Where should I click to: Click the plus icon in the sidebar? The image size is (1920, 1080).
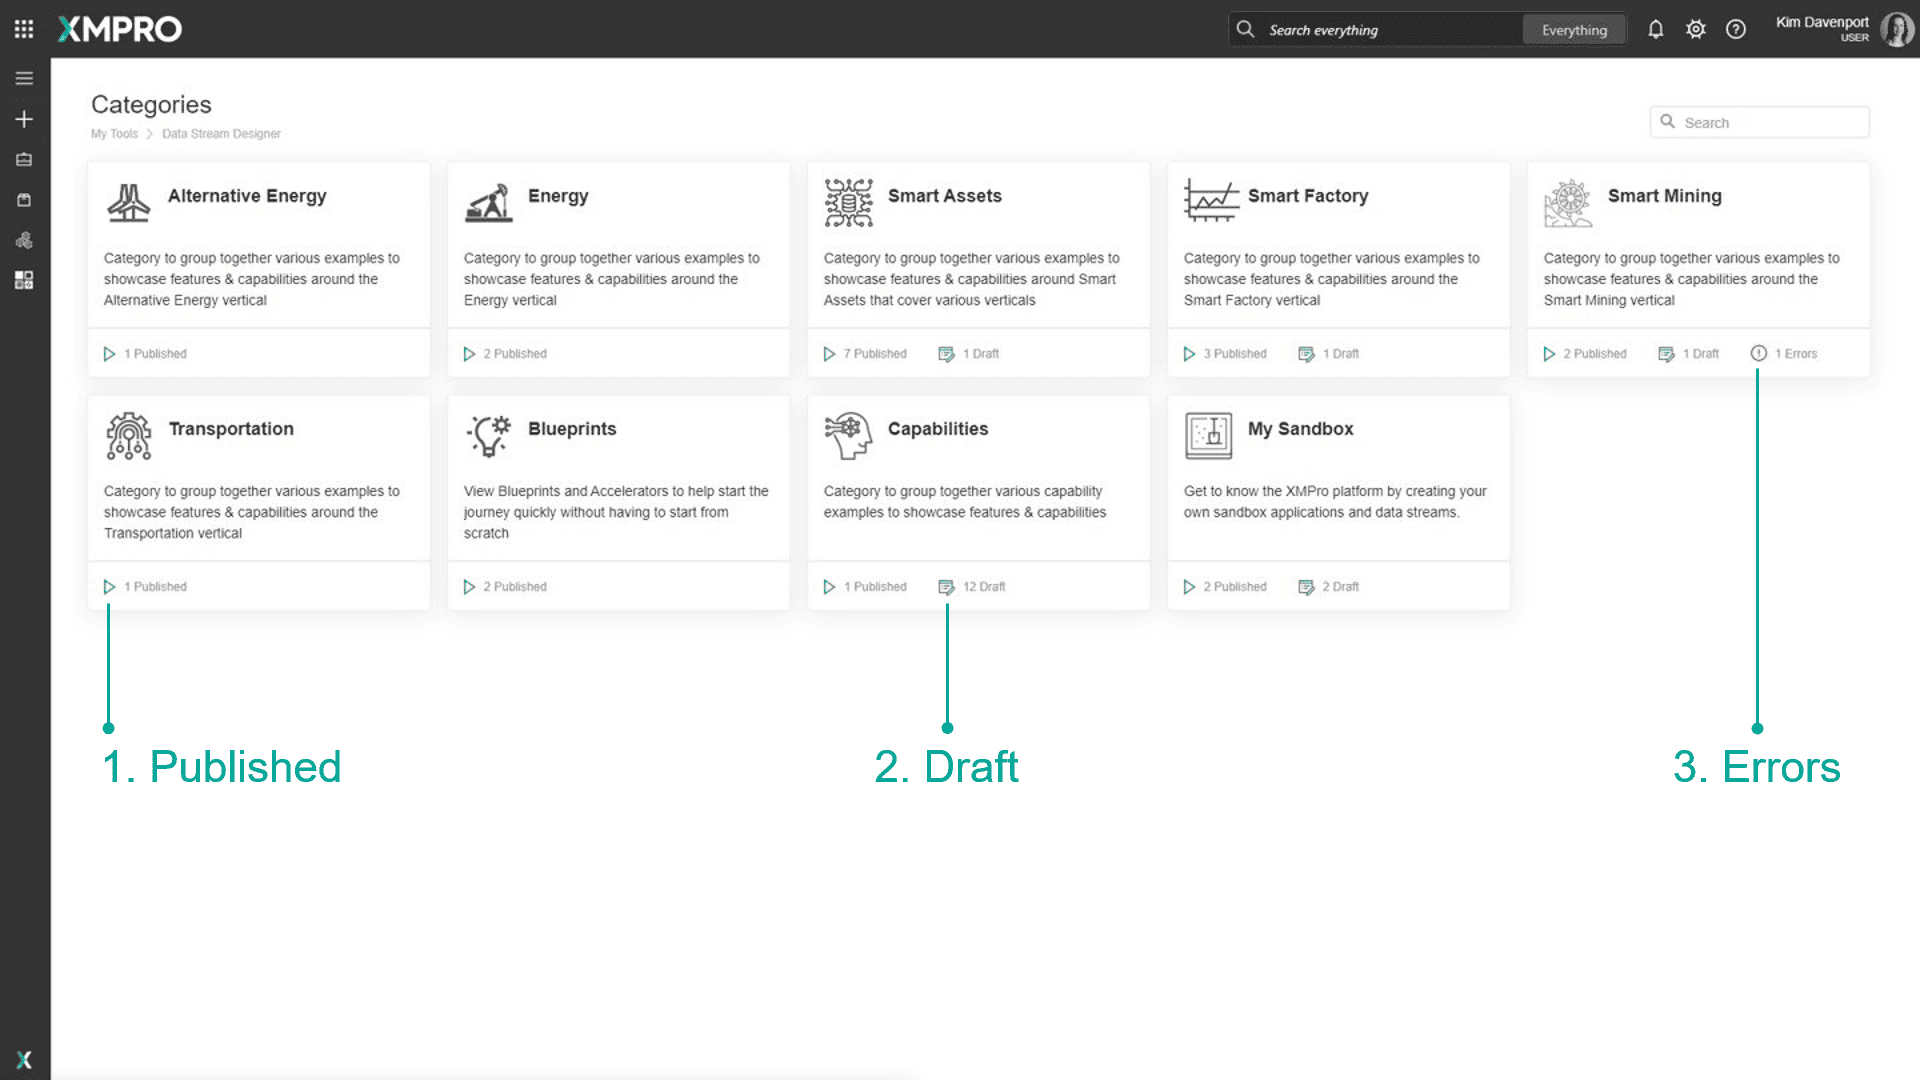tap(24, 118)
